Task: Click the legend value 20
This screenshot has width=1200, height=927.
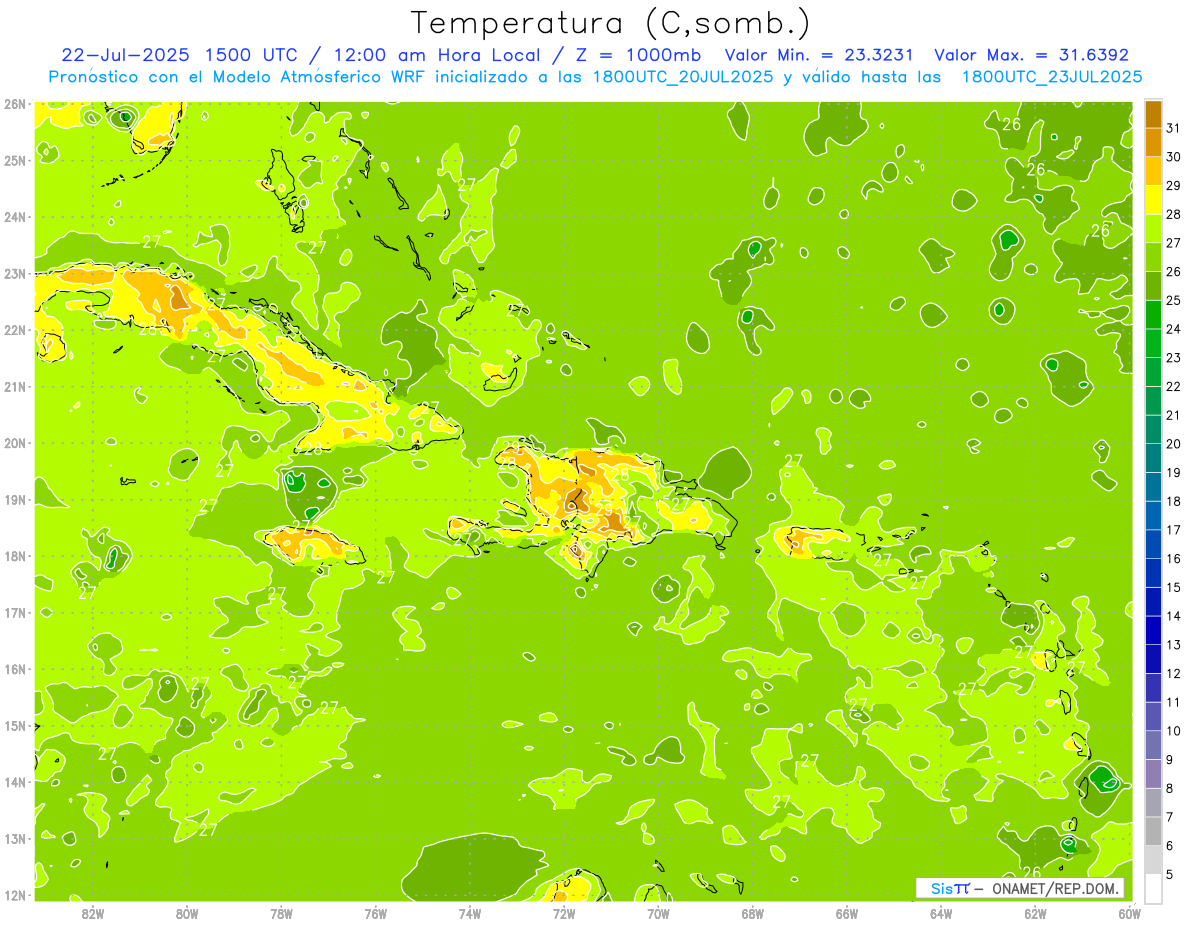Action: tap(1175, 443)
